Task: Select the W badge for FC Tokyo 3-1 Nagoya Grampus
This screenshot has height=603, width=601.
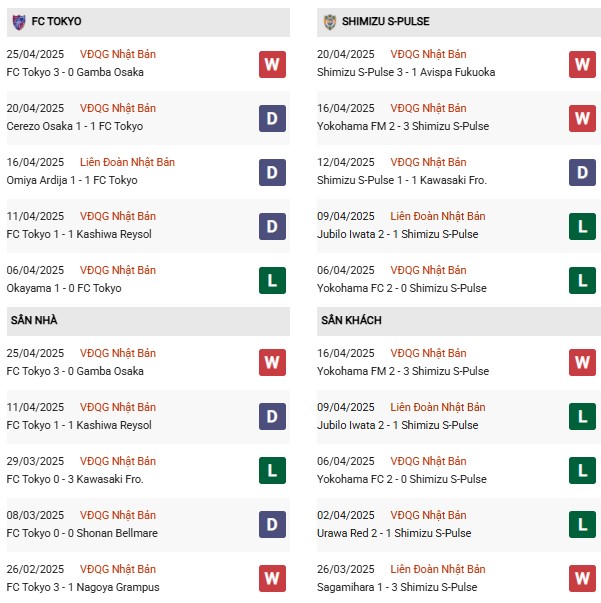Action: tap(272, 580)
